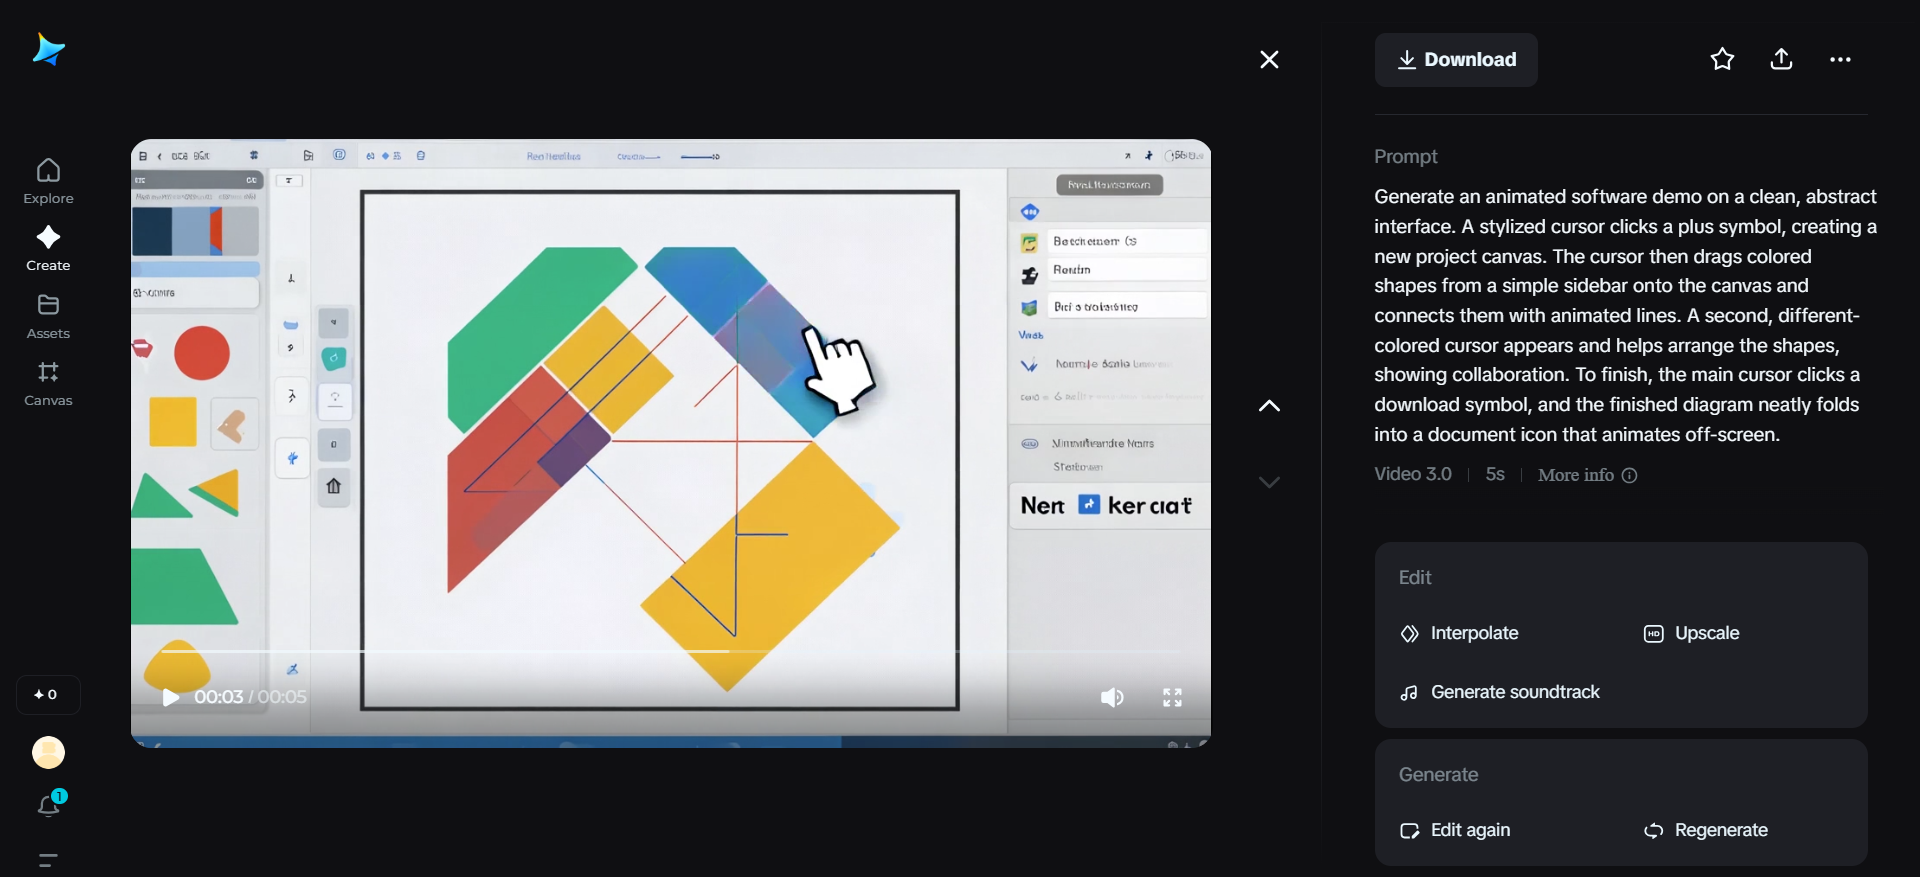Screen dimensions: 1920x877
Task: Open the Explore page
Action: click(x=48, y=181)
